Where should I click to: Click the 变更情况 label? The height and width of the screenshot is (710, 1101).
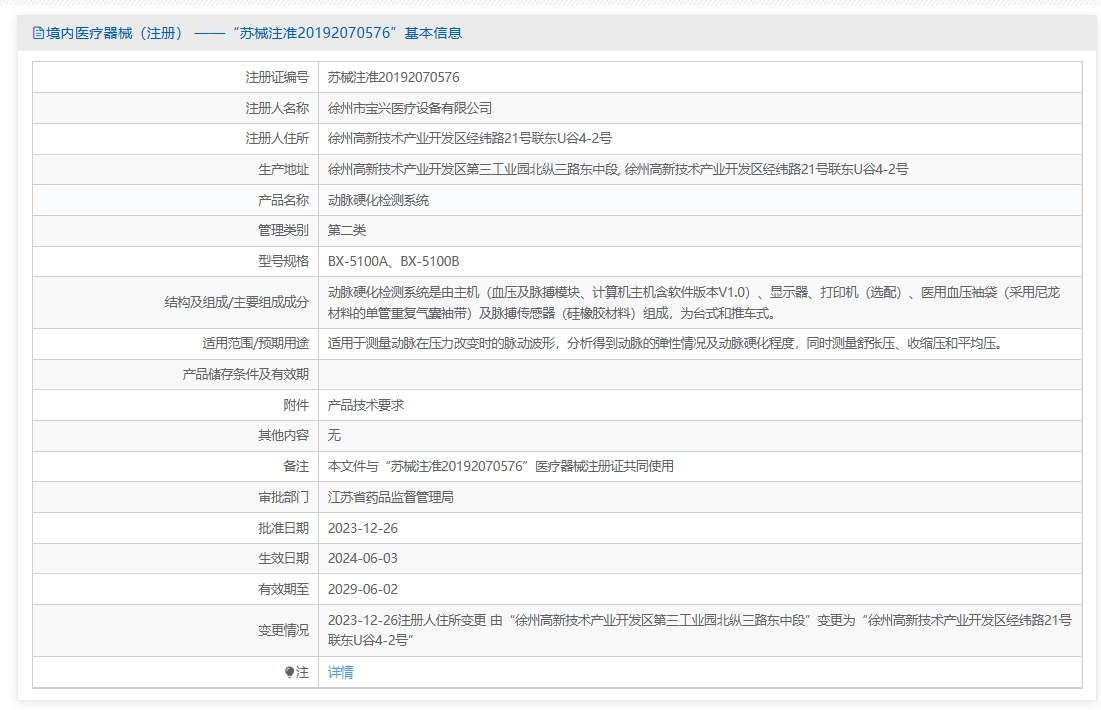pyautogui.click(x=283, y=630)
